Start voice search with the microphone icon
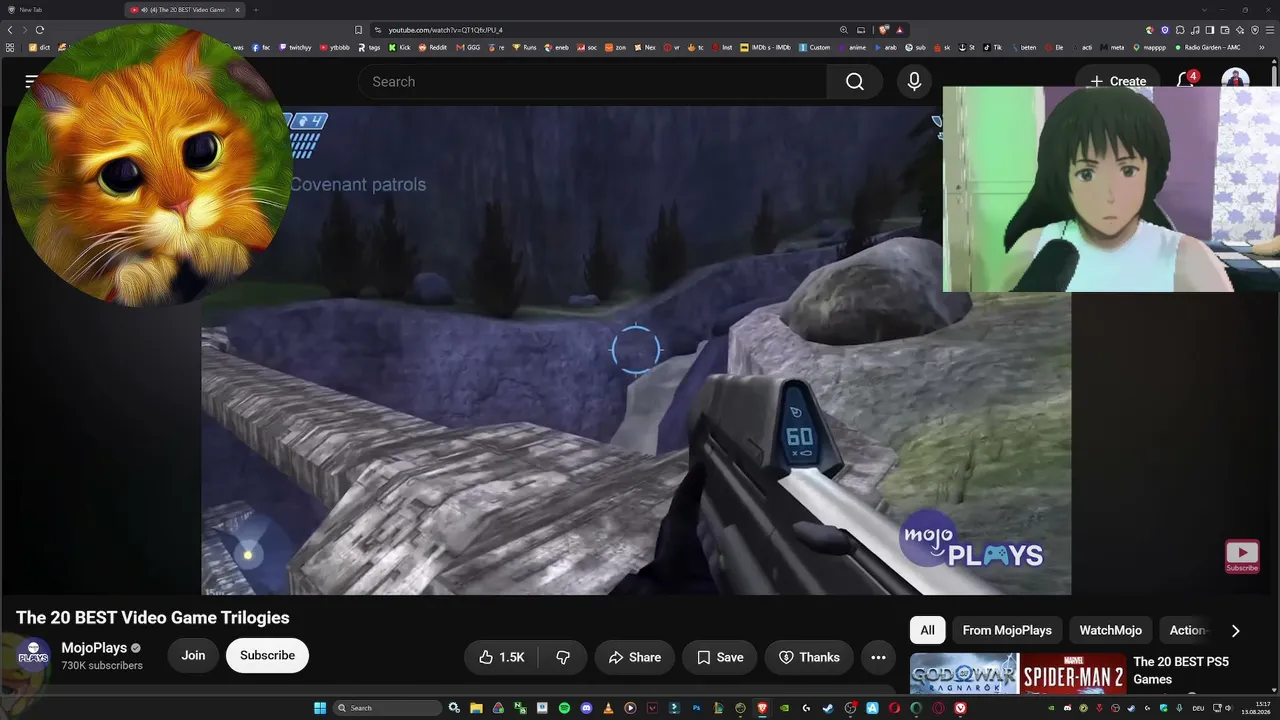Viewport: 1280px width, 720px height. click(x=914, y=82)
